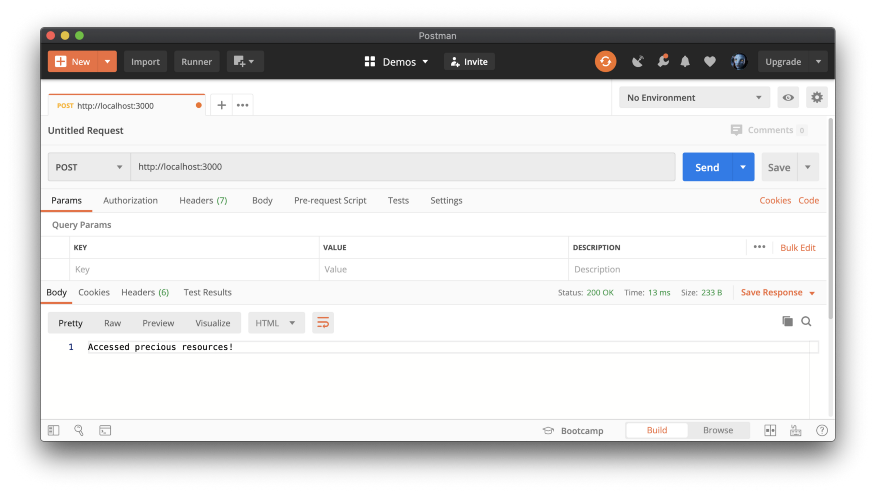
Task: Click the environment quick look eye icon
Action: (x=788, y=98)
